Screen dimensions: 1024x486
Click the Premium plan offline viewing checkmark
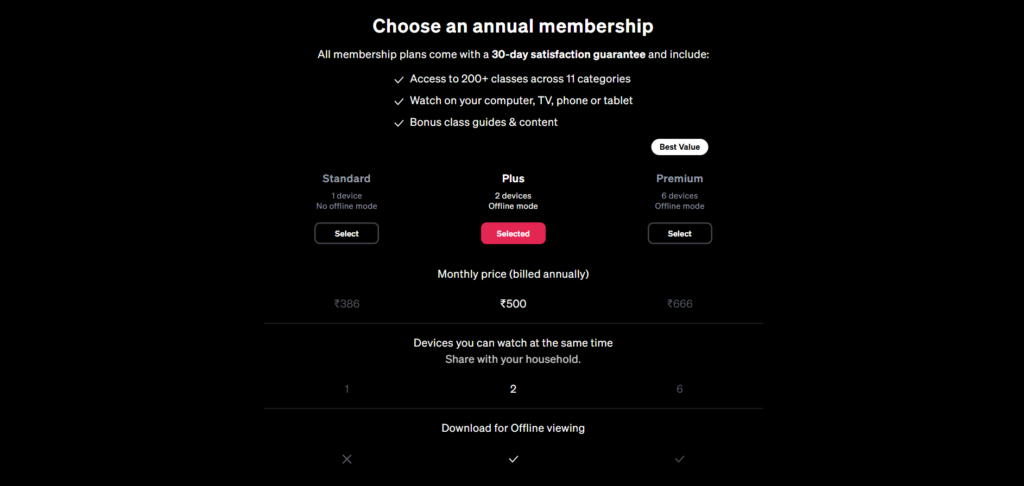(x=680, y=459)
